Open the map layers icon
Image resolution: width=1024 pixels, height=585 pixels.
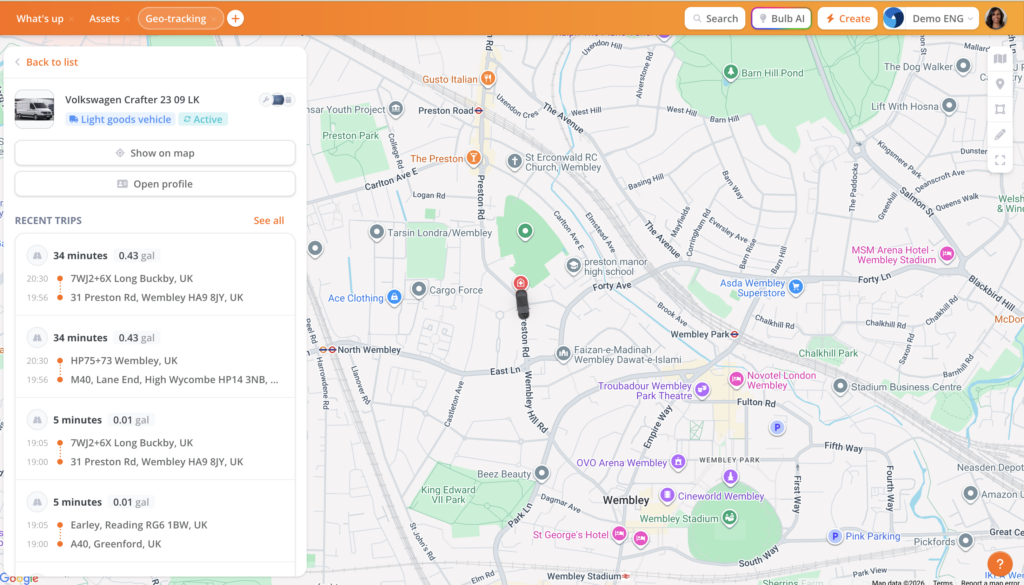pyautogui.click(x=1000, y=59)
